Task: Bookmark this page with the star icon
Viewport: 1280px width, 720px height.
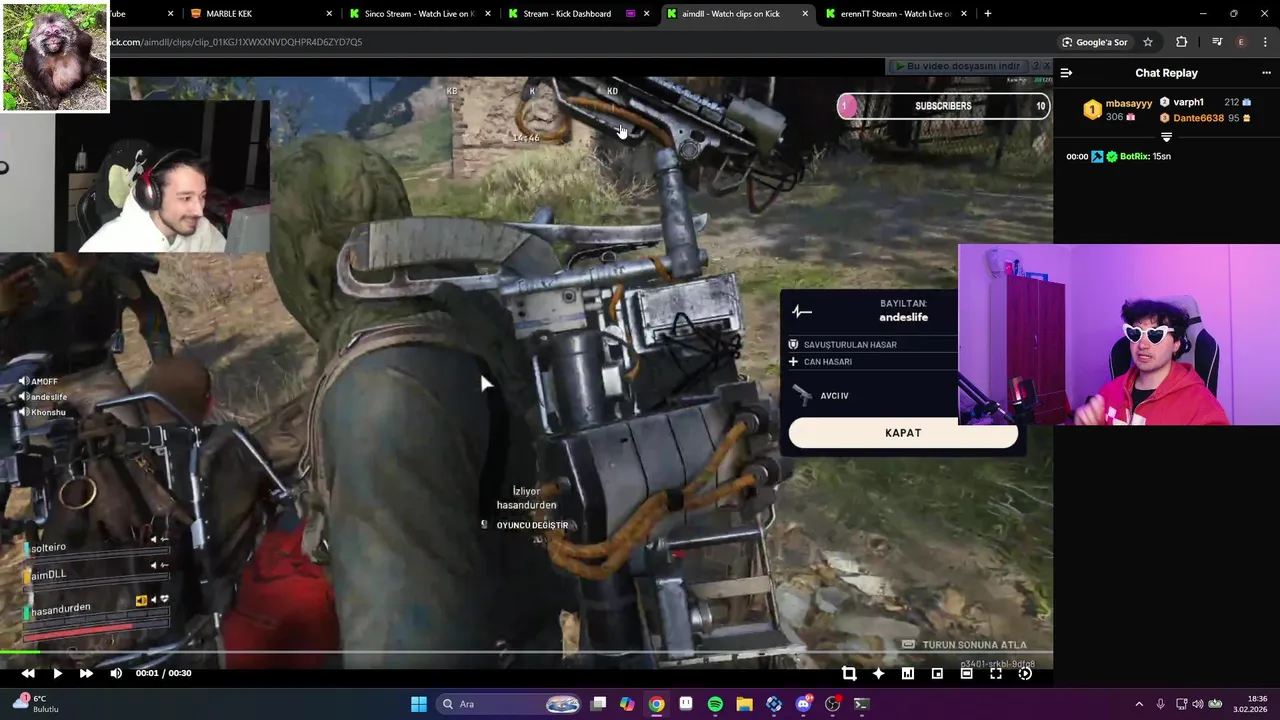Action: point(1148,42)
